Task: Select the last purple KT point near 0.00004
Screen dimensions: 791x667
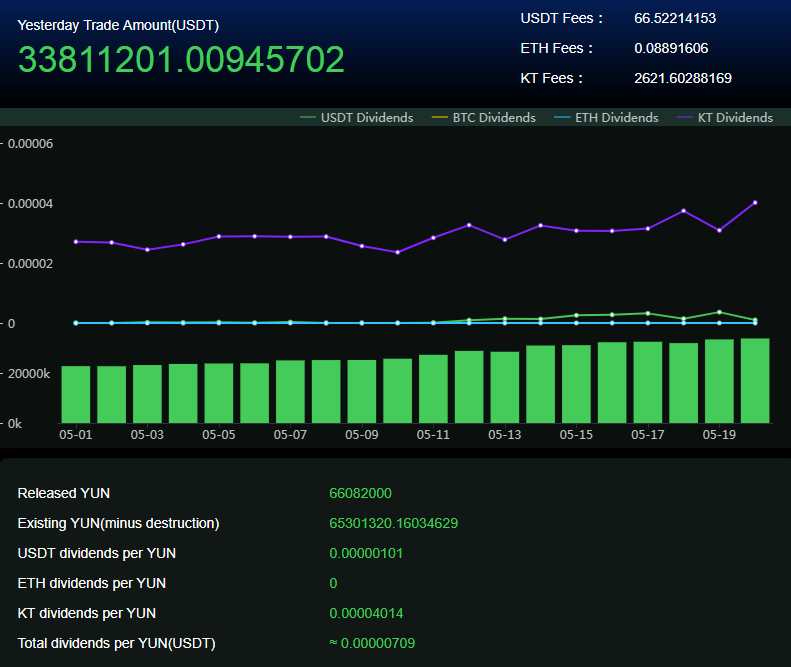Action: tap(755, 203)
